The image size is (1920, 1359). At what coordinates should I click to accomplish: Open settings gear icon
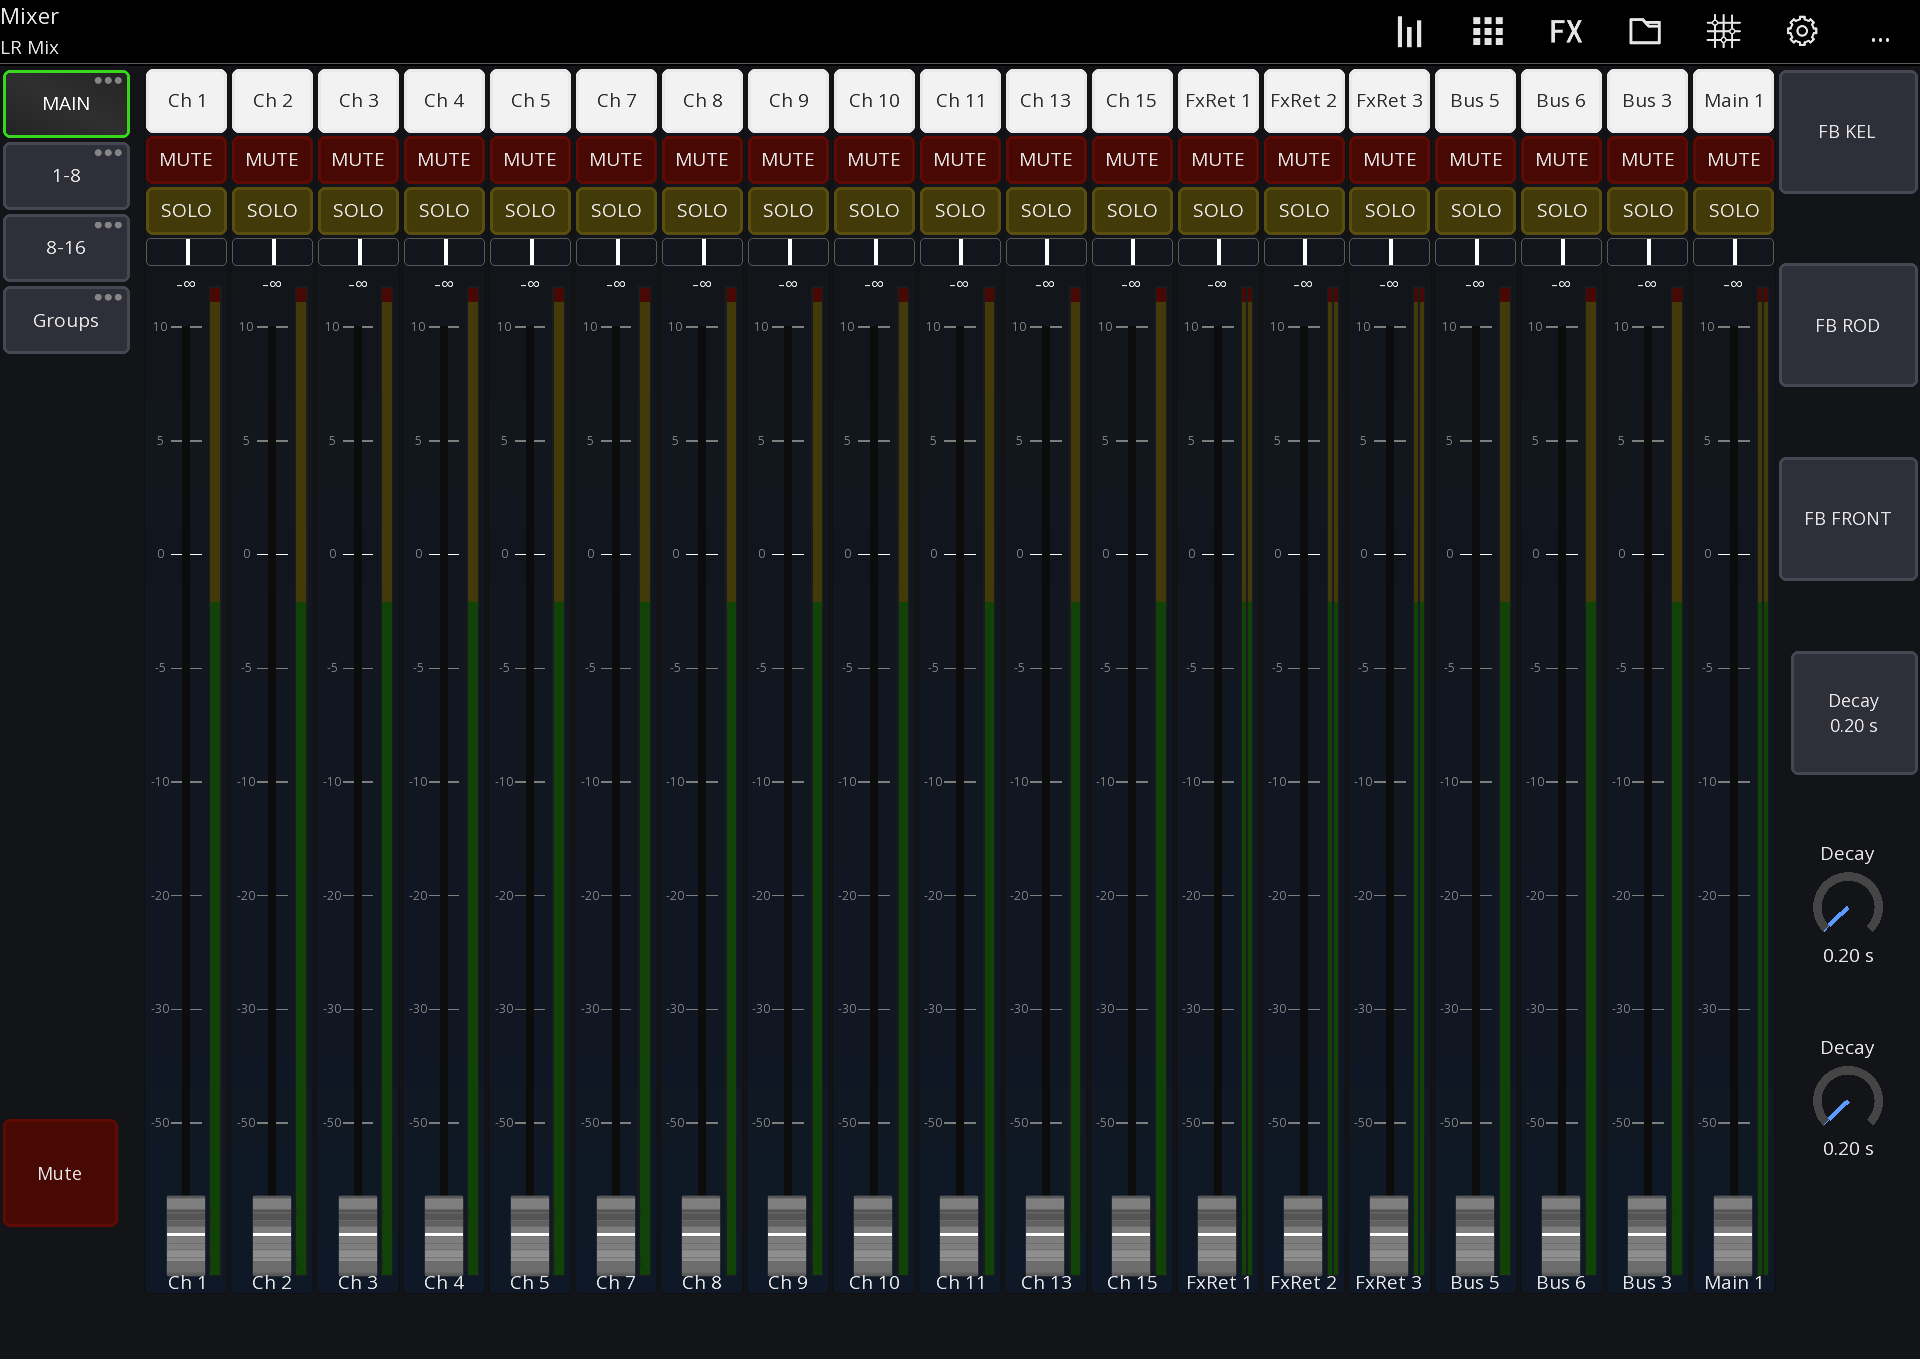point(1802,32)
